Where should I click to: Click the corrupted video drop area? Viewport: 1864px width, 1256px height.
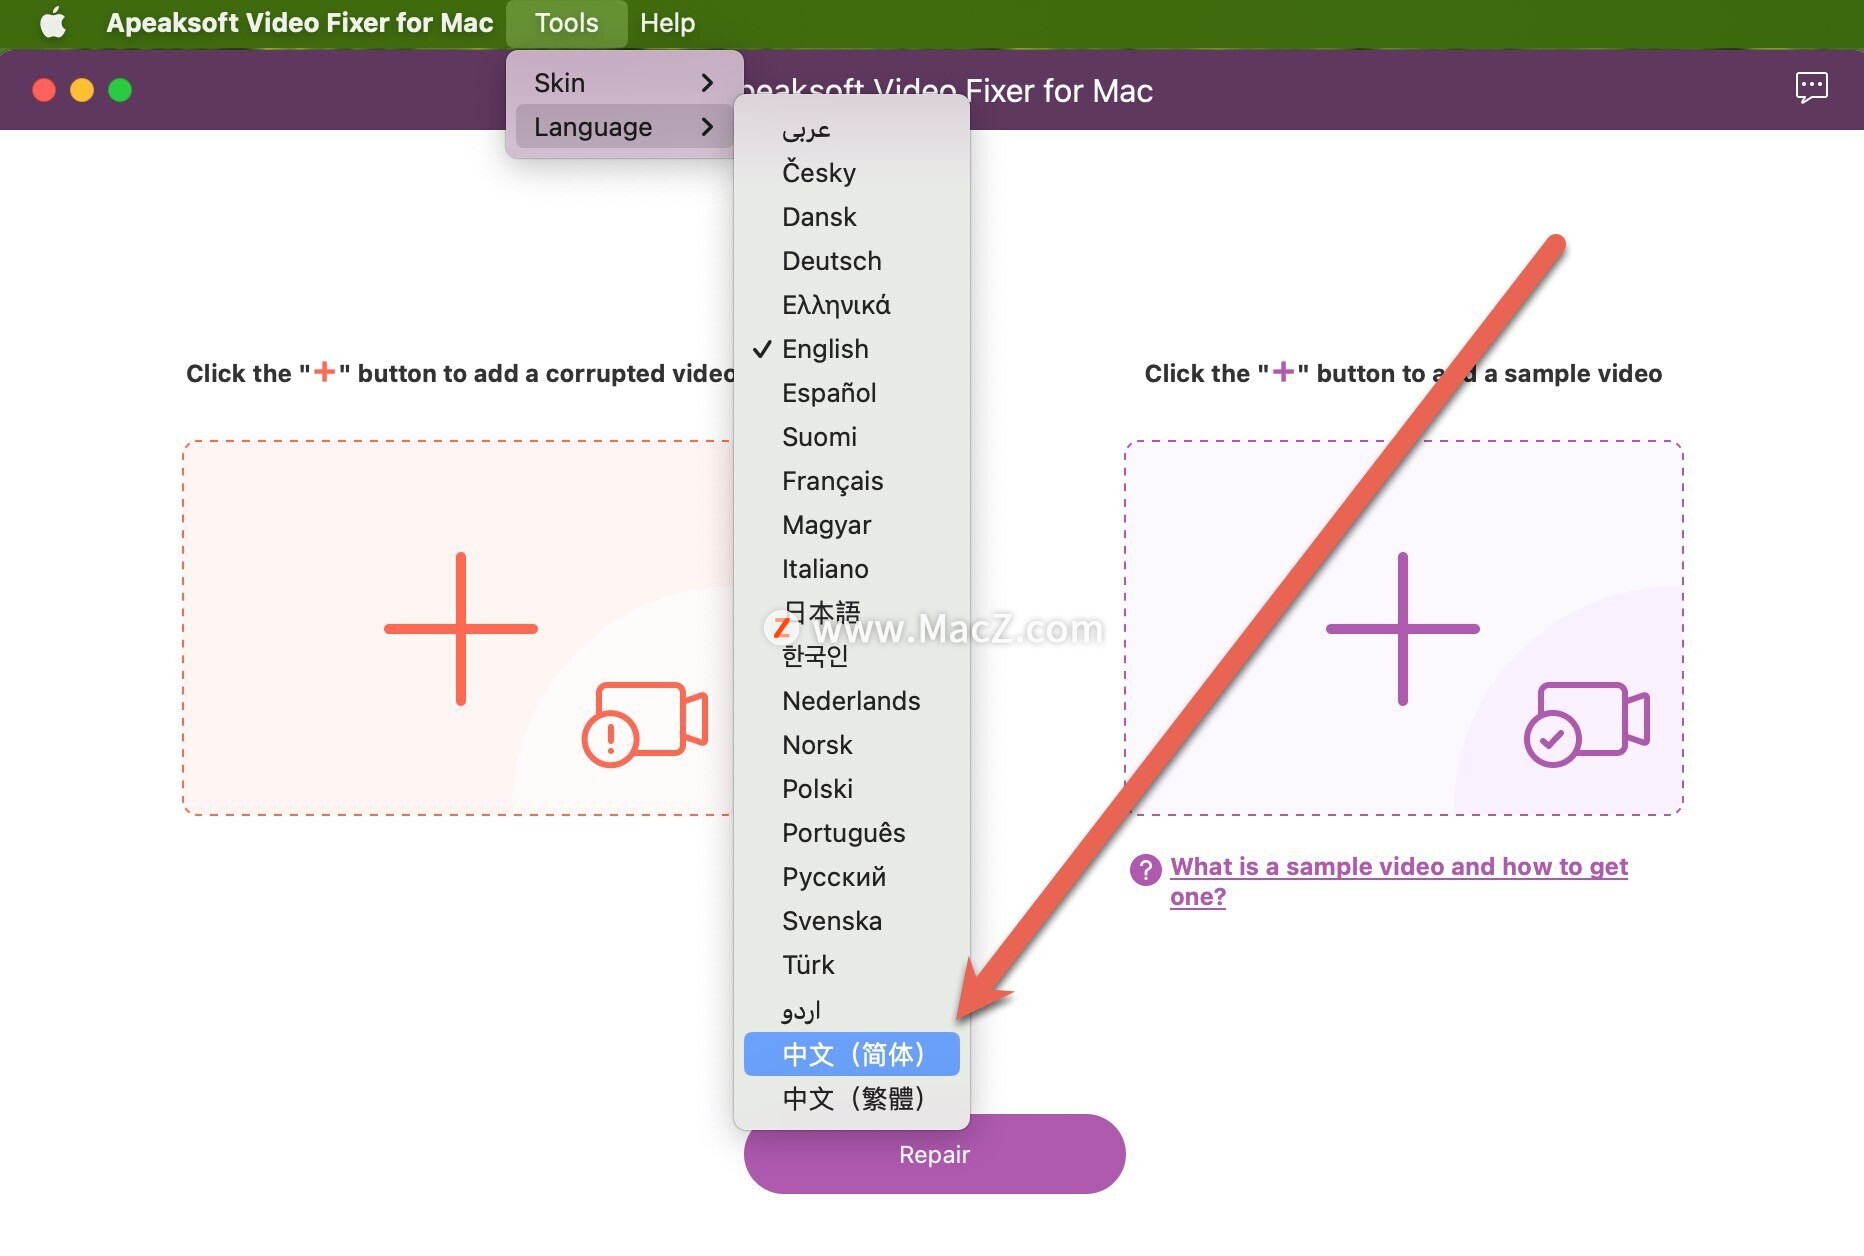458,628
